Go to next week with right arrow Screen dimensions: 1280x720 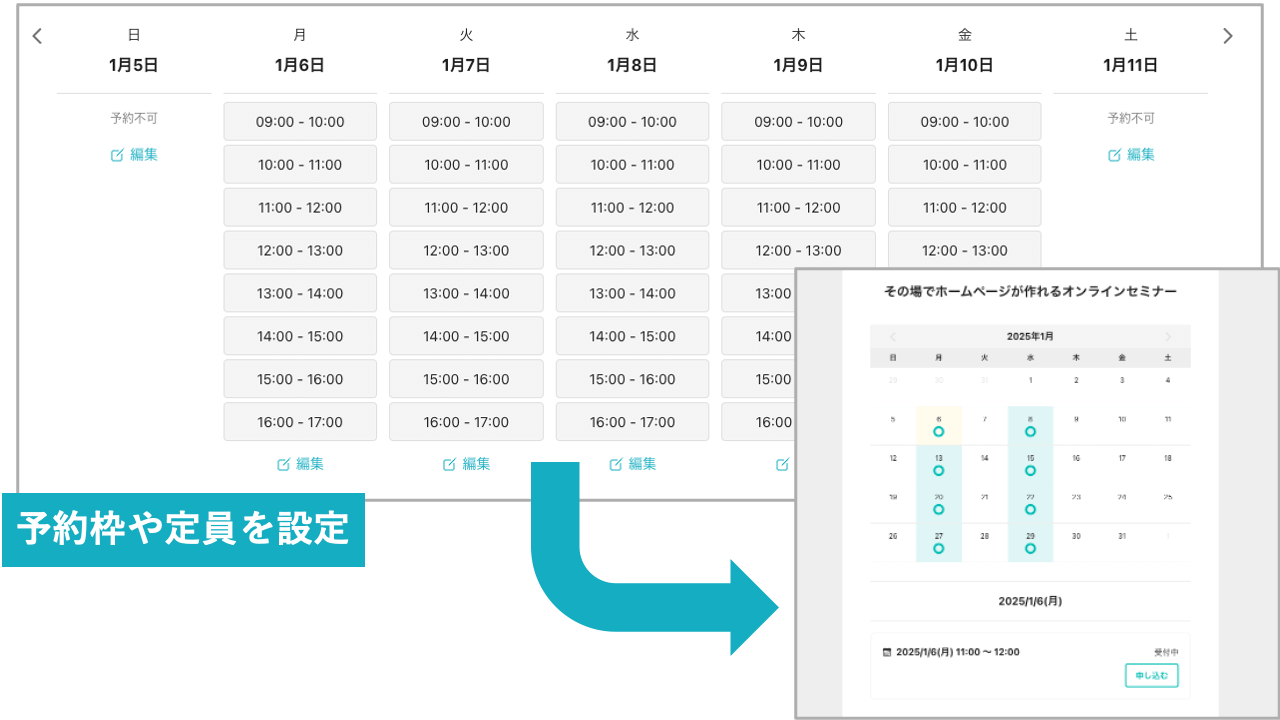click(1228, 36)
